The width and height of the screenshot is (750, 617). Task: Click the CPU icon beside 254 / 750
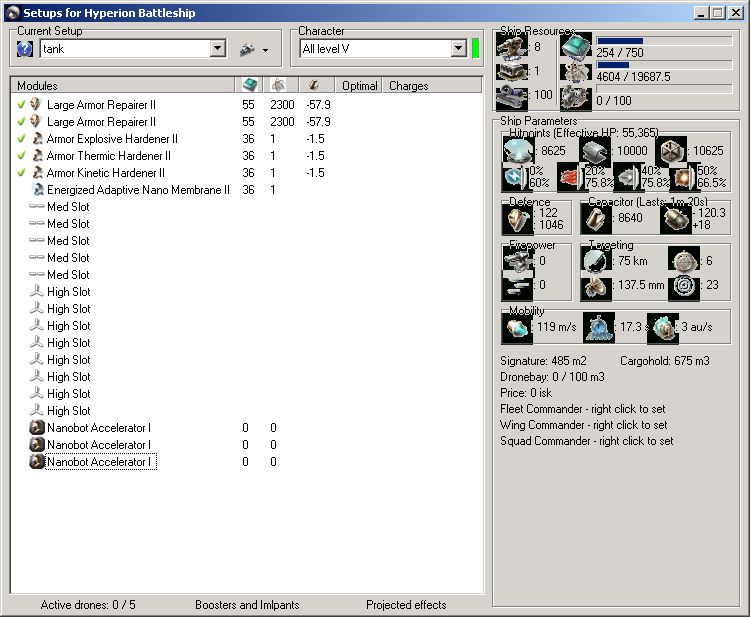coord(576,47)
